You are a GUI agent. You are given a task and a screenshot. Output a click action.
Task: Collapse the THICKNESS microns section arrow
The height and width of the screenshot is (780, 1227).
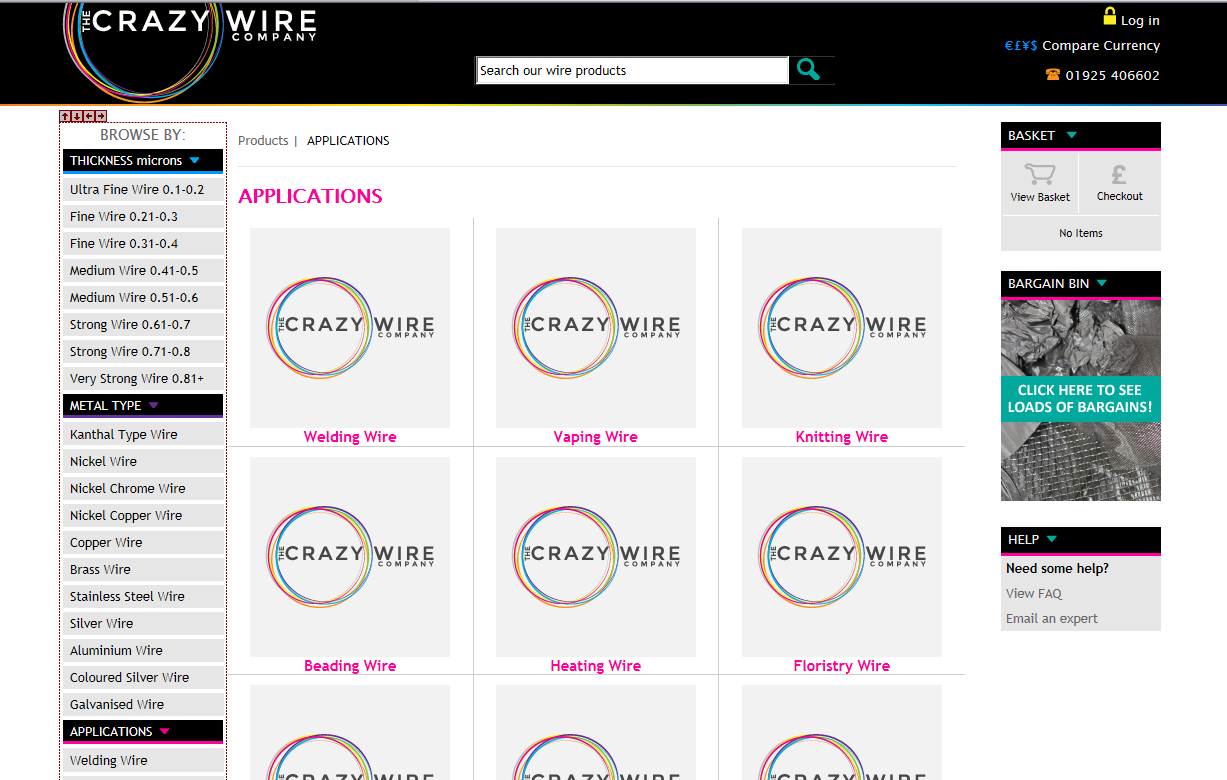195,160
